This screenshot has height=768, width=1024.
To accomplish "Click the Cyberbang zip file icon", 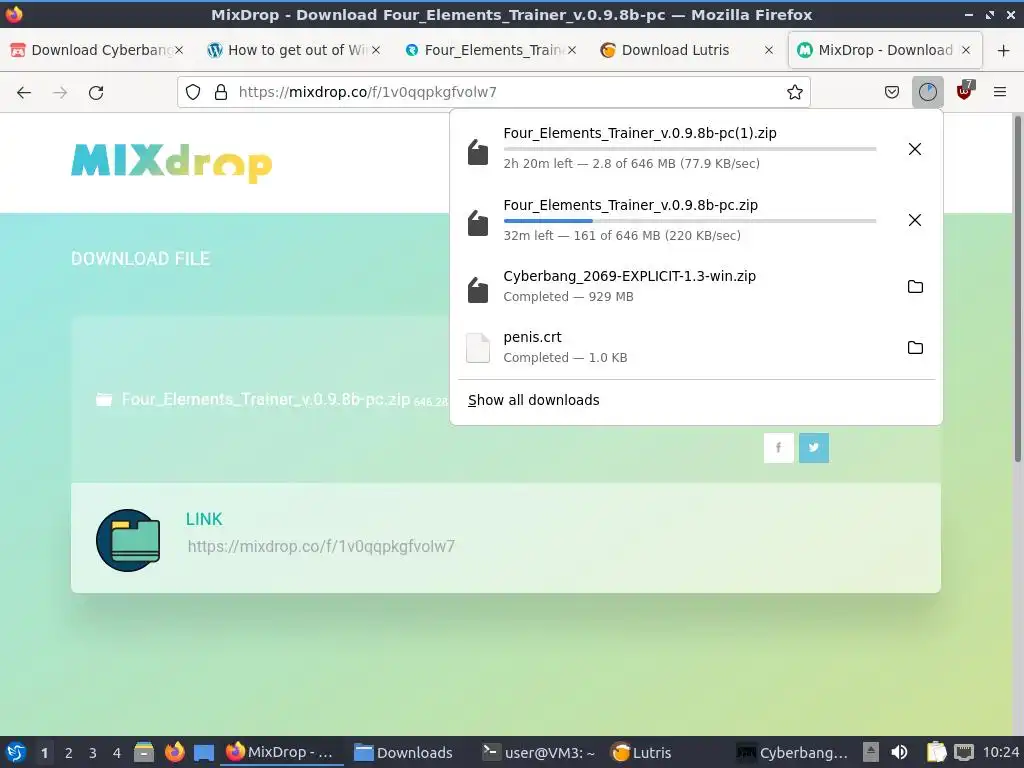I will tap(477, 289).
